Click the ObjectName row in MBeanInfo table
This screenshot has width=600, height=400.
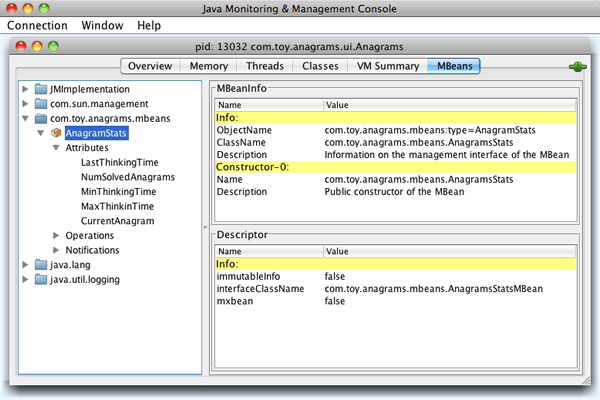[x=398, y=130]
